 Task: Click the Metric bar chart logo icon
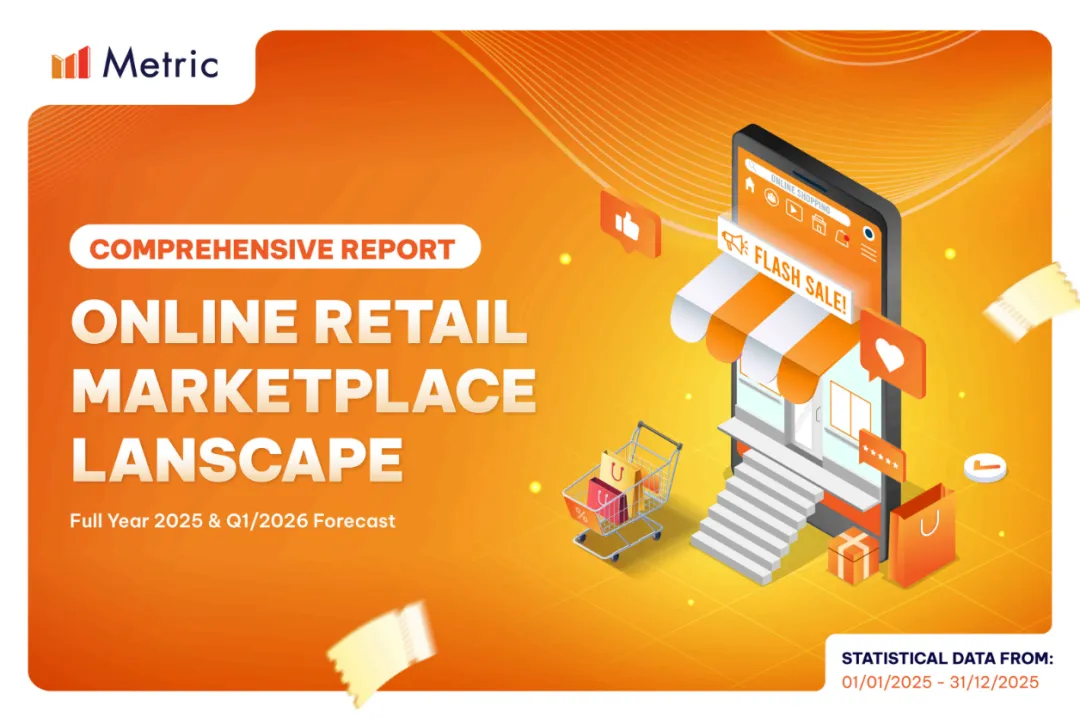70,63
